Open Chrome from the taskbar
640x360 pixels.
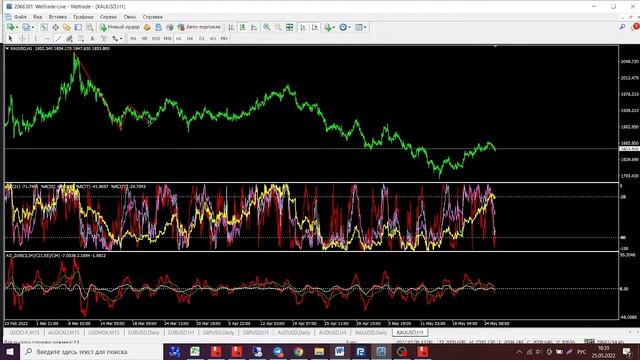[298, 351]
